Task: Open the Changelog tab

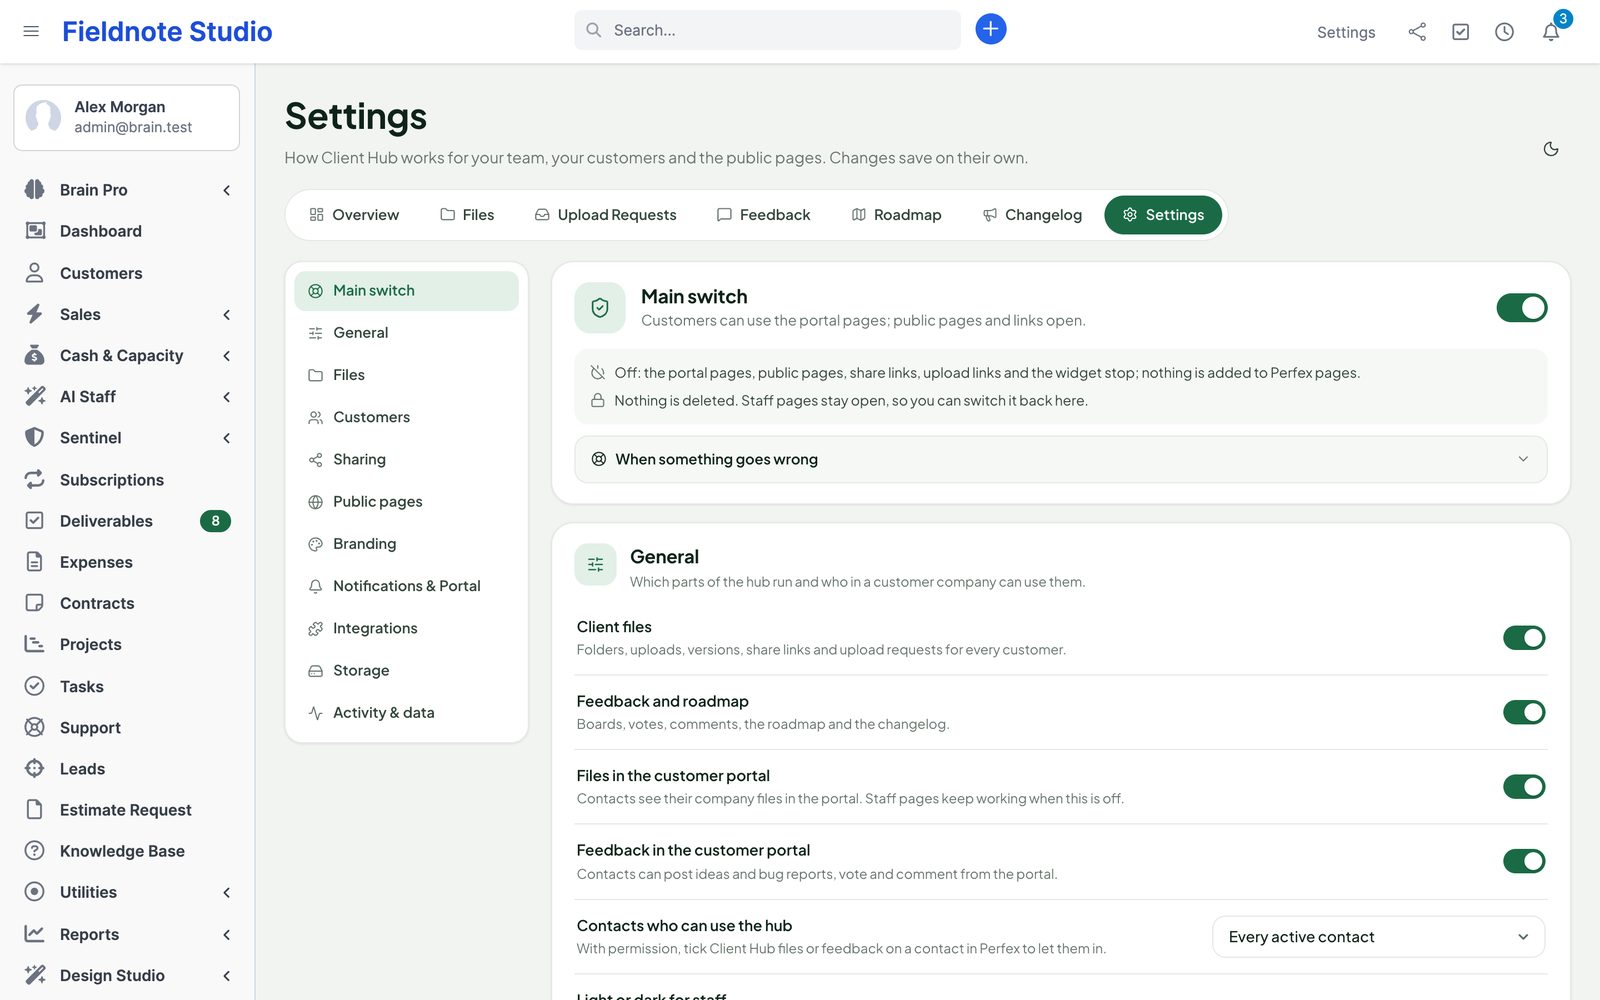Action: [x=1032, y=215]
